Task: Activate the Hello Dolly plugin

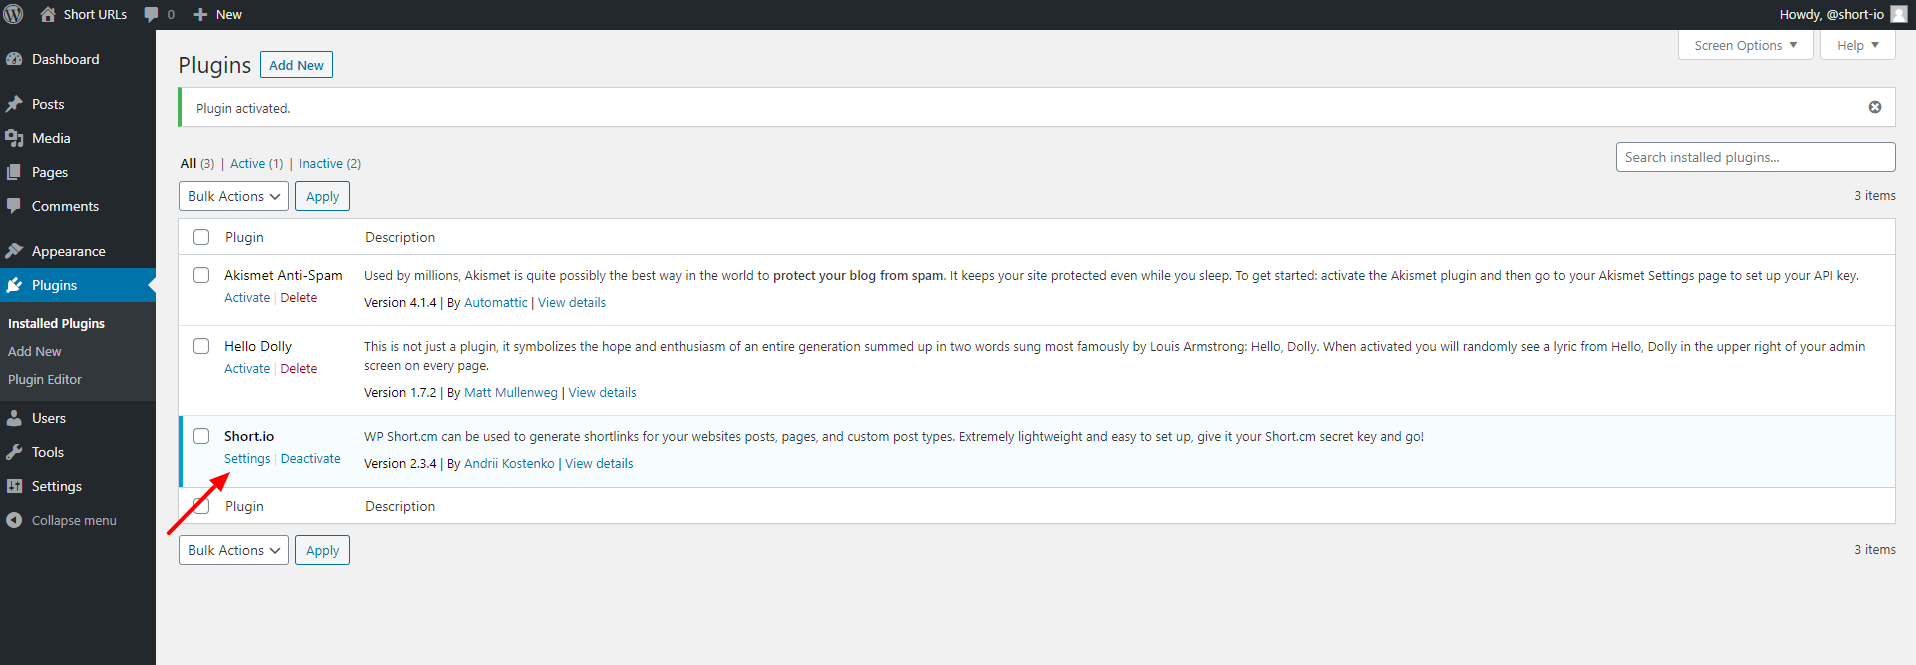Action: pyautogui.click(x=247, y=368)
